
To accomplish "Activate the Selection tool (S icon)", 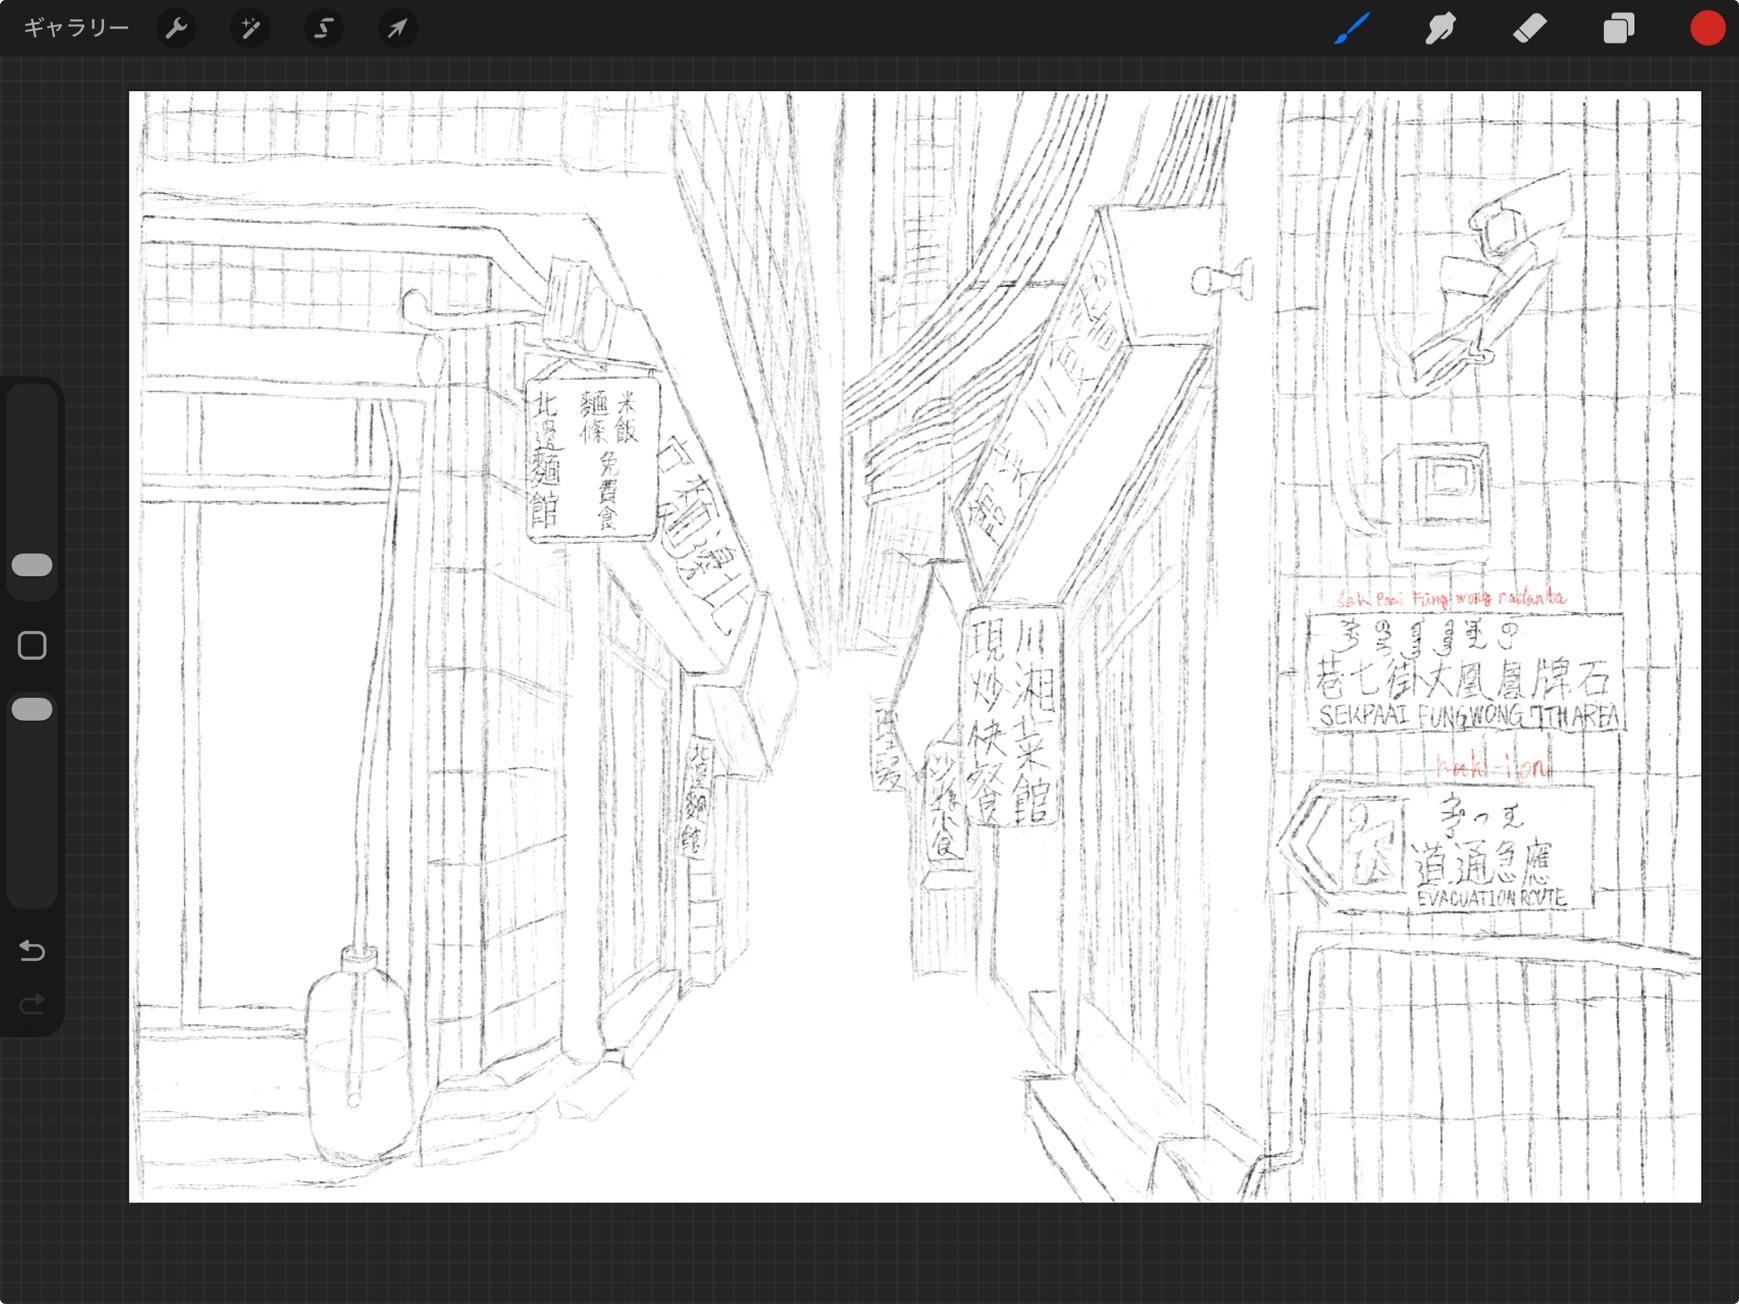I will click(323, 28).
